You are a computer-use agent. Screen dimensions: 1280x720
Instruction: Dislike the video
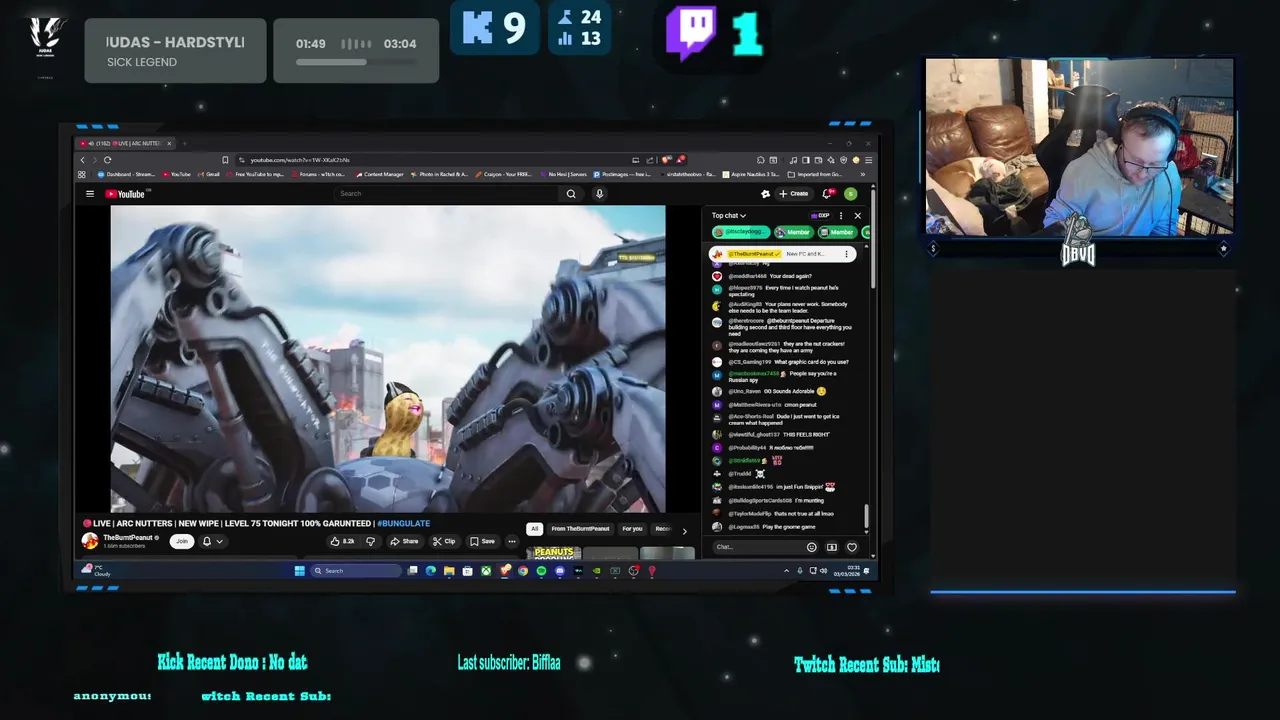pyautogui.click(x=370, y=541)
